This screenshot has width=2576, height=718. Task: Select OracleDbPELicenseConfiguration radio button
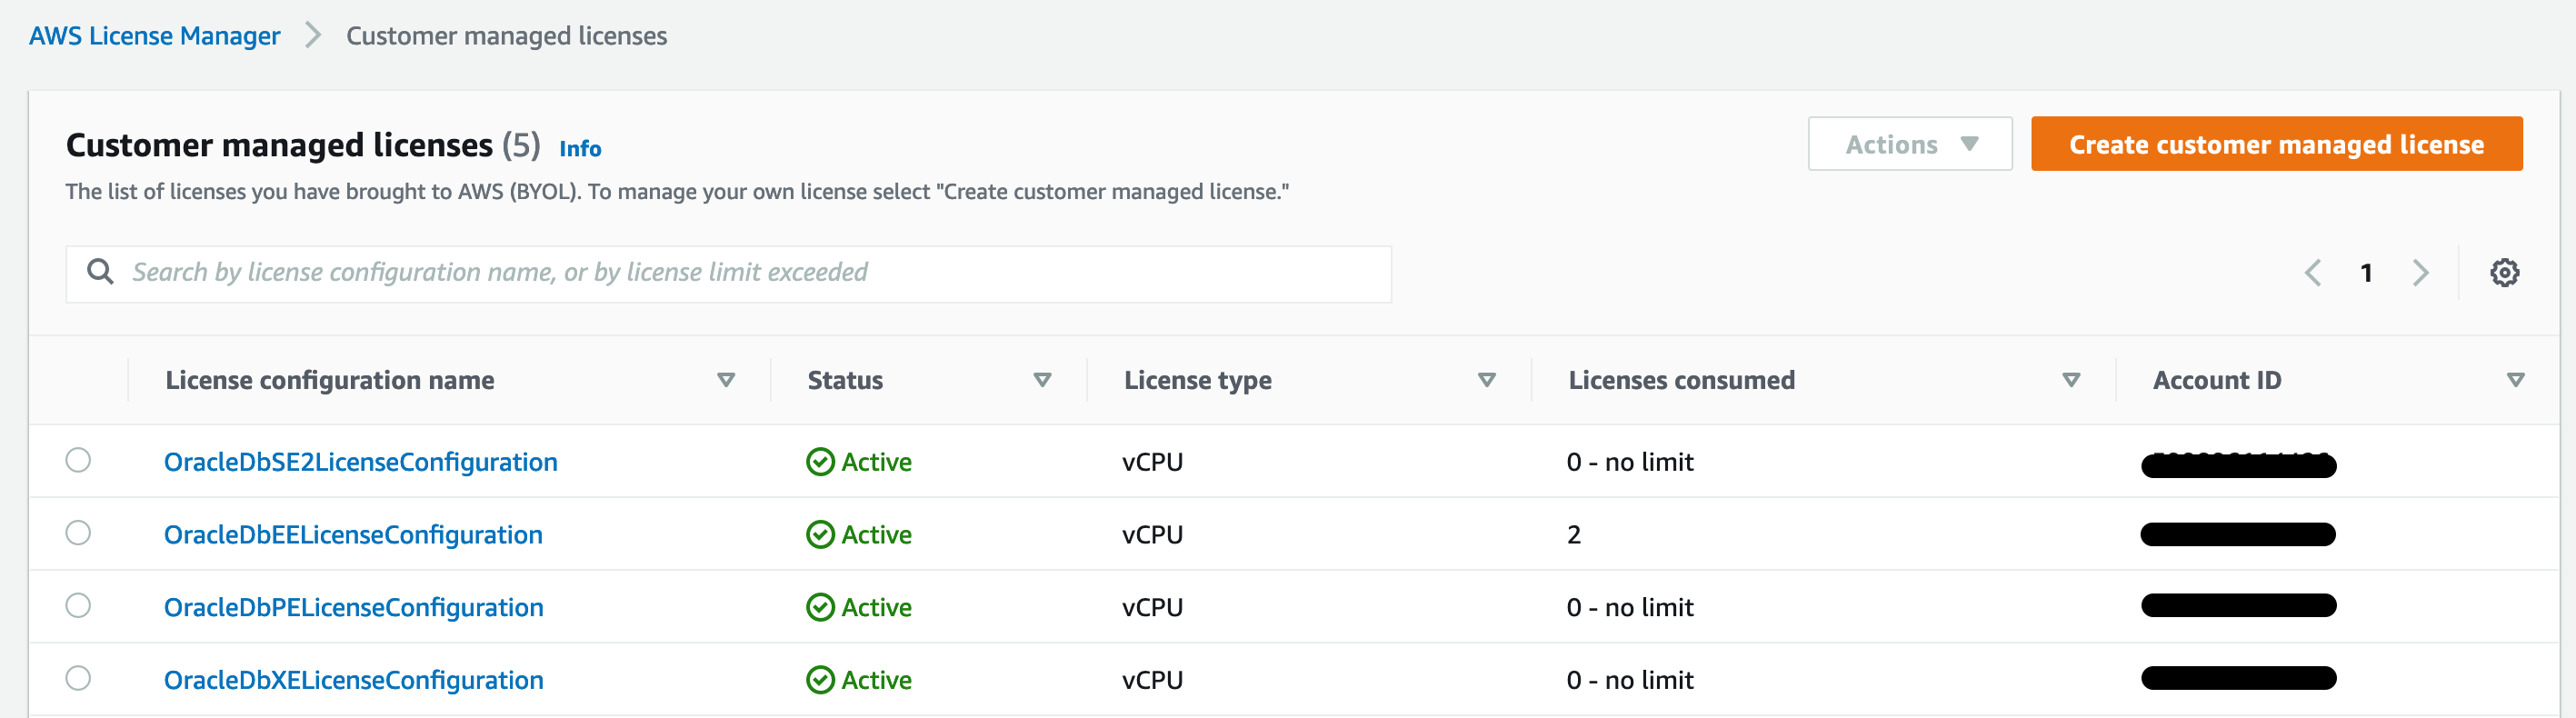click(x=78, y=605)
